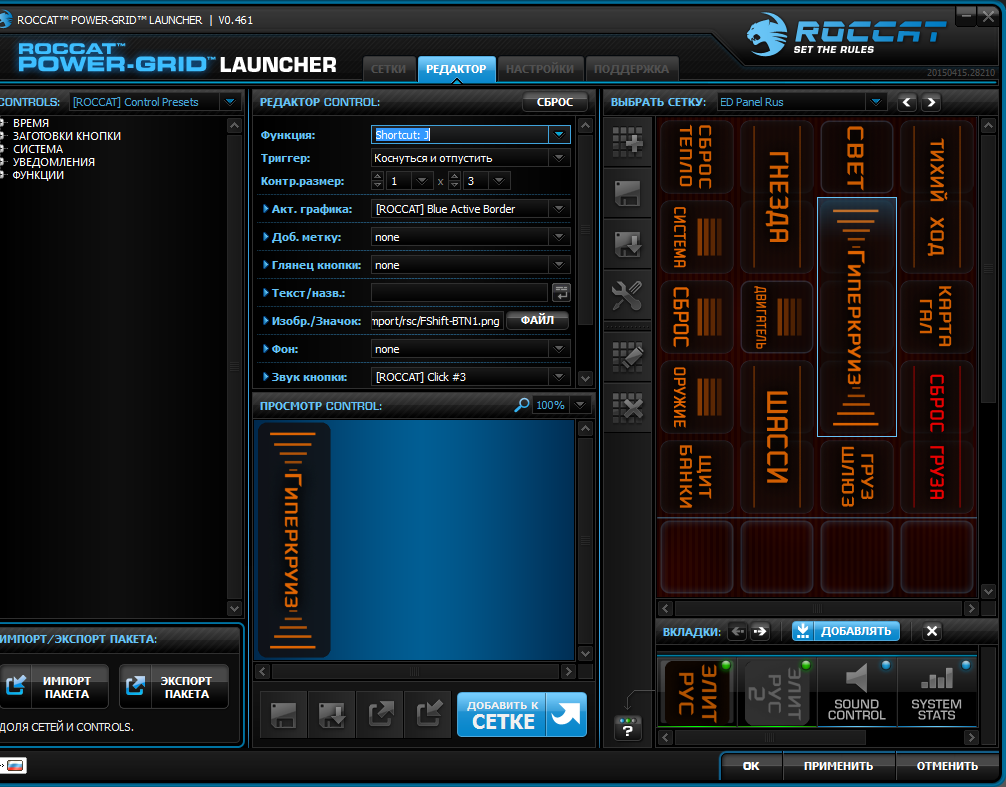Click the wrench-and-screwdriver grid settings icon
This screenshot has width=1006, height=787.
click(x=627, y=296)
